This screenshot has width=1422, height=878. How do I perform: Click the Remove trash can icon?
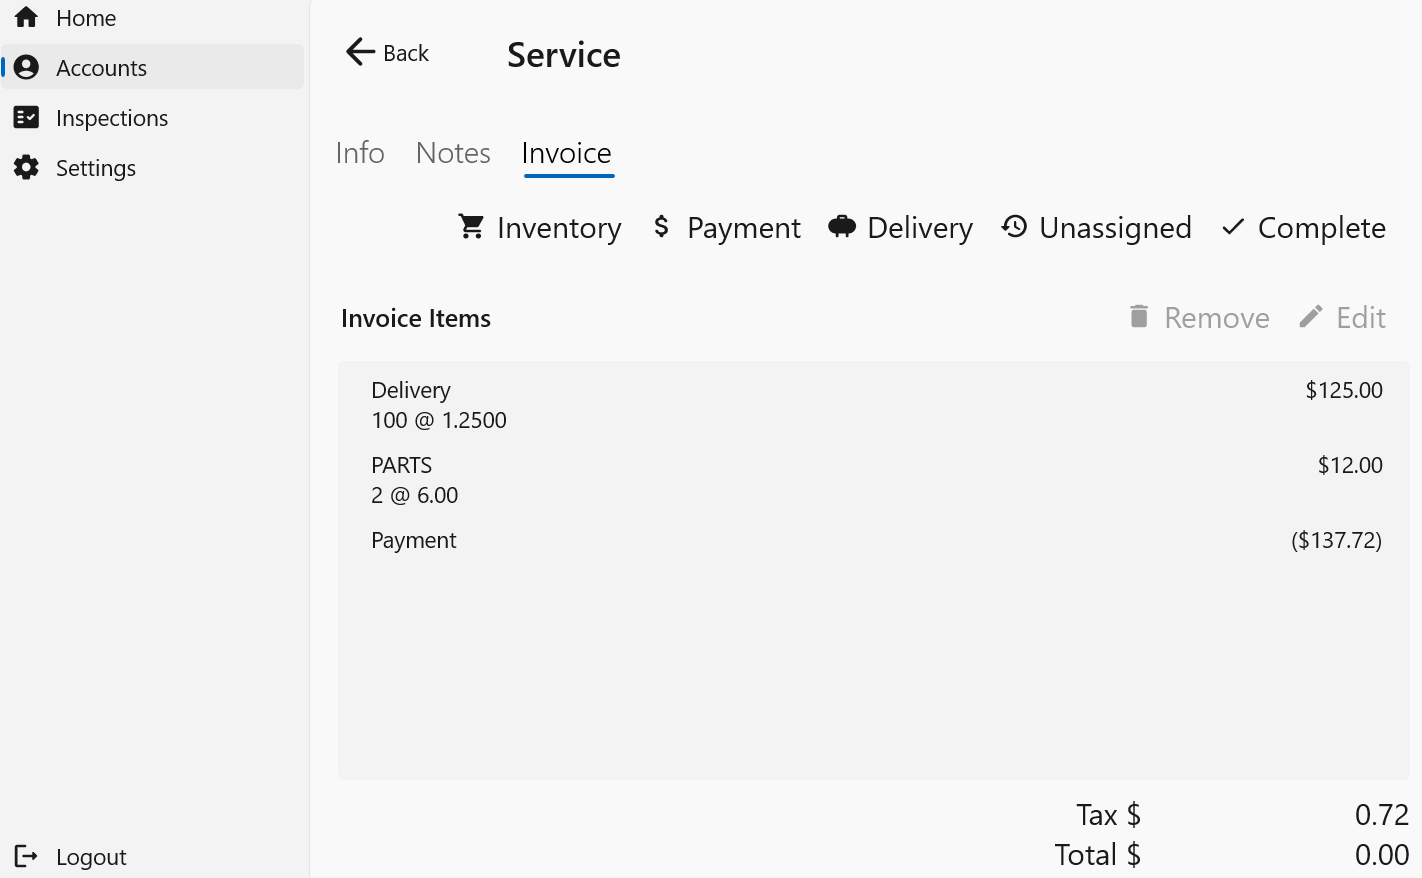[x=1139, y=317]
